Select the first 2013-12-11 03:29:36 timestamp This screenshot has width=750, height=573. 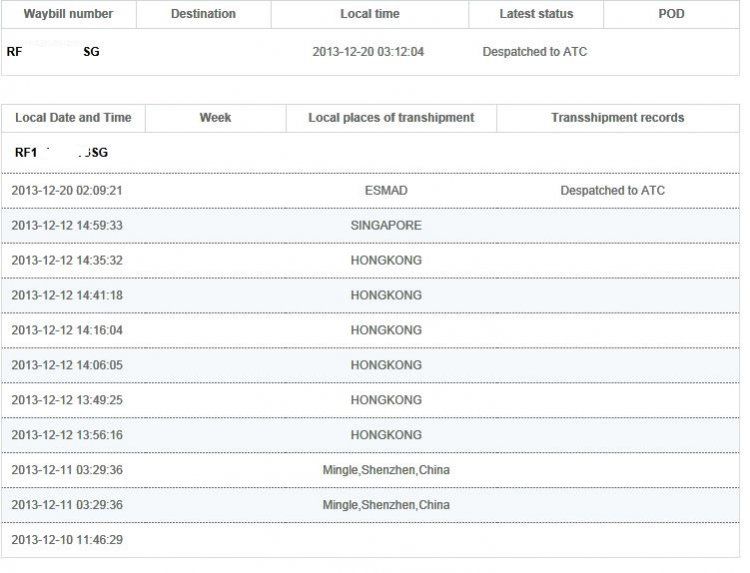[67, 470]
